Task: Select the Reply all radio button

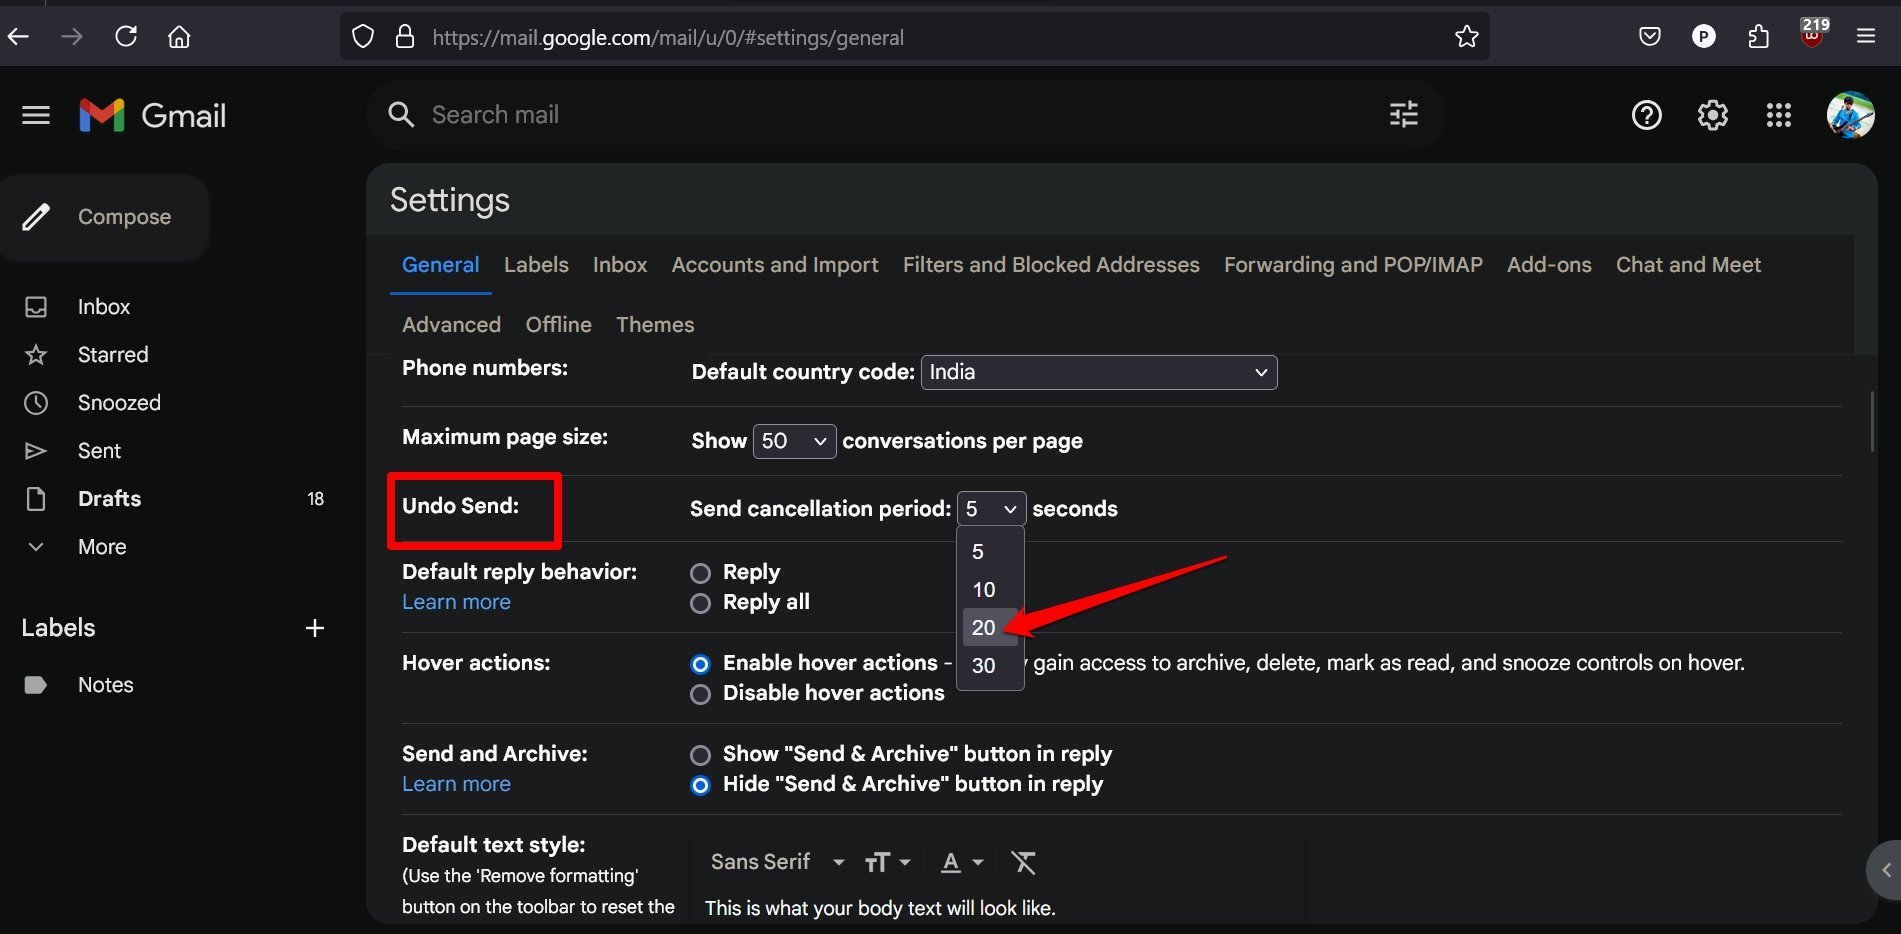Action: (x=700, y=603)
